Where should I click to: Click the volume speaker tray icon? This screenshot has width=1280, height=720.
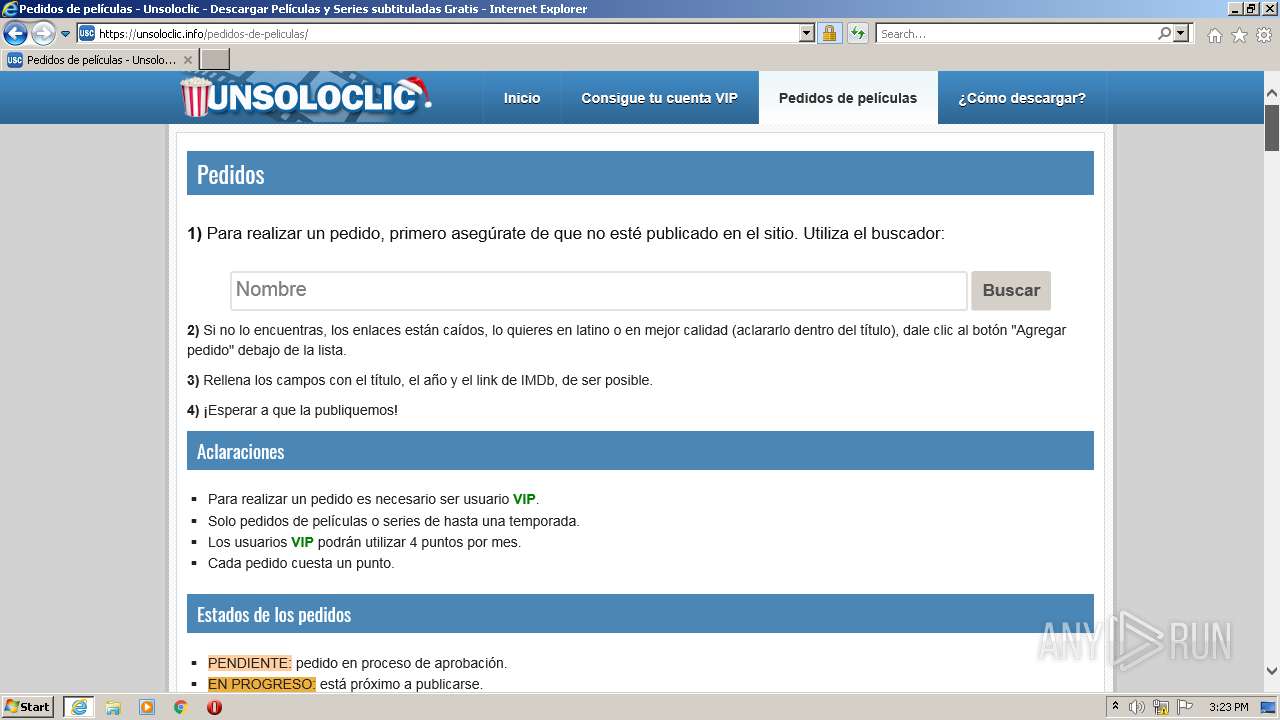coord(1137,707)
